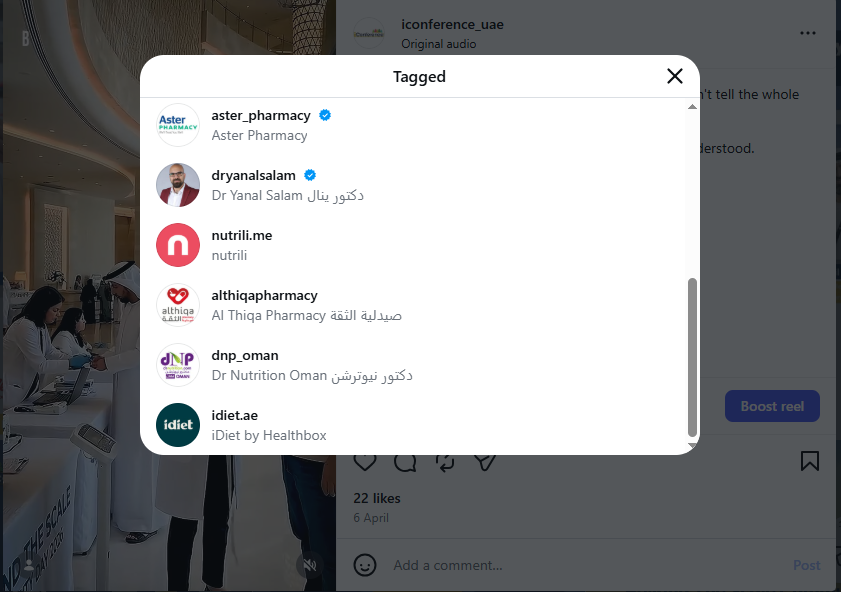Open the three-dot options menu
This screenshot has width=841, height=592.
807,33
